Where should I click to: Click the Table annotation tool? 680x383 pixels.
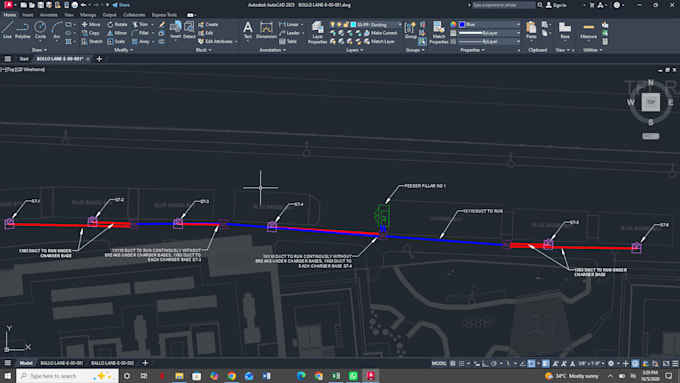point(288,42)
